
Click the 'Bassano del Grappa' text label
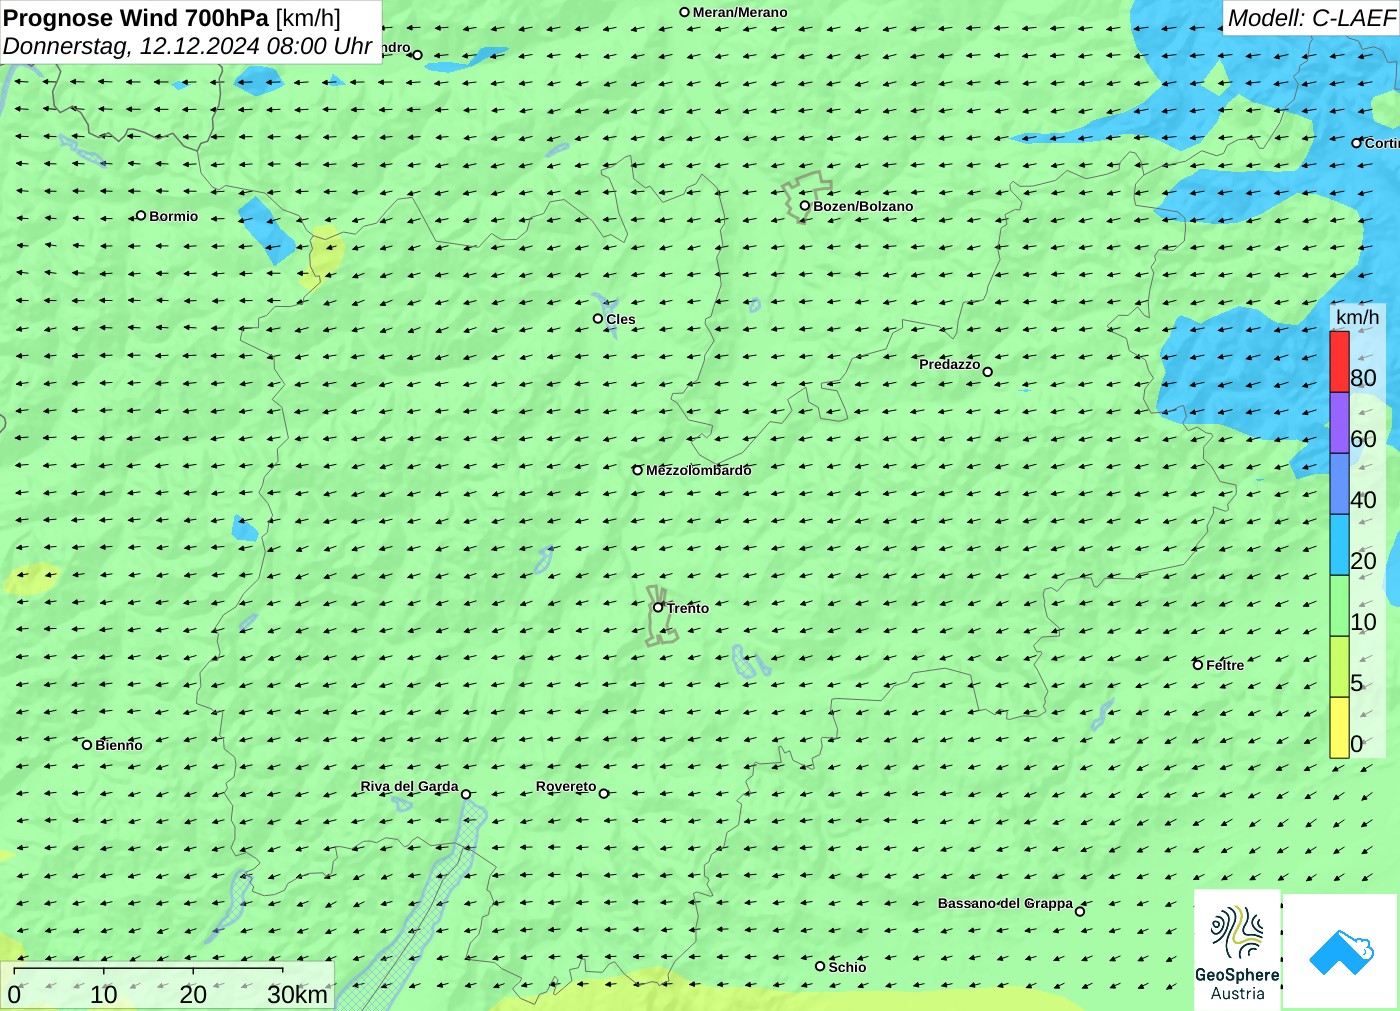(x=1005, y=903)
